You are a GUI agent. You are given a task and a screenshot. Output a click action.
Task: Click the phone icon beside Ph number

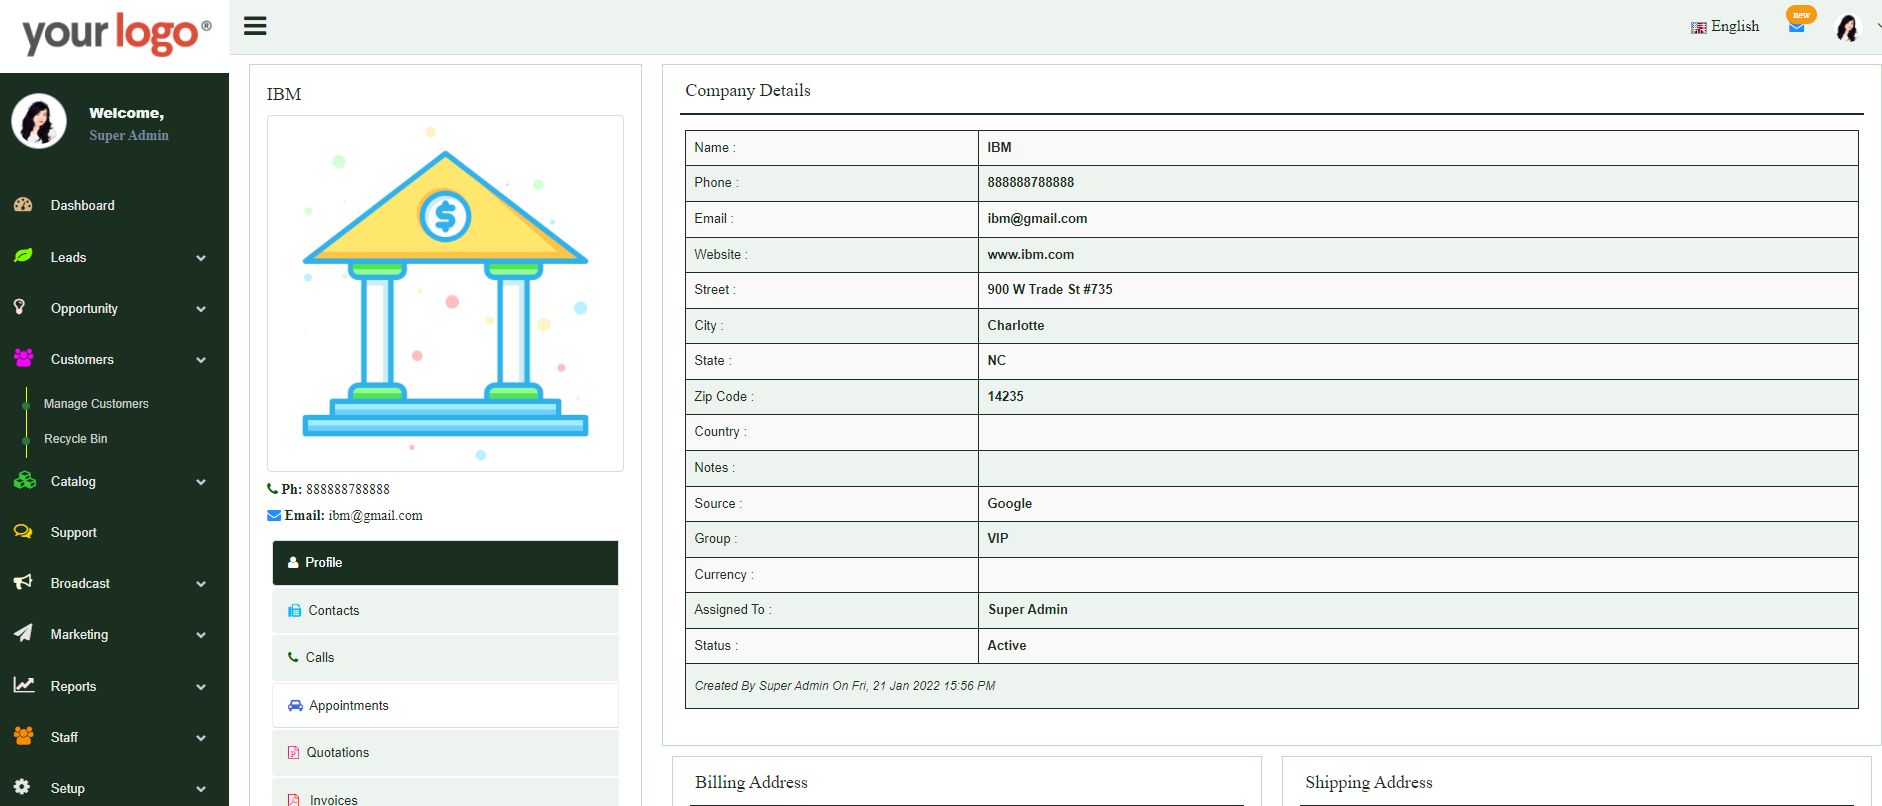coord(272,489)
